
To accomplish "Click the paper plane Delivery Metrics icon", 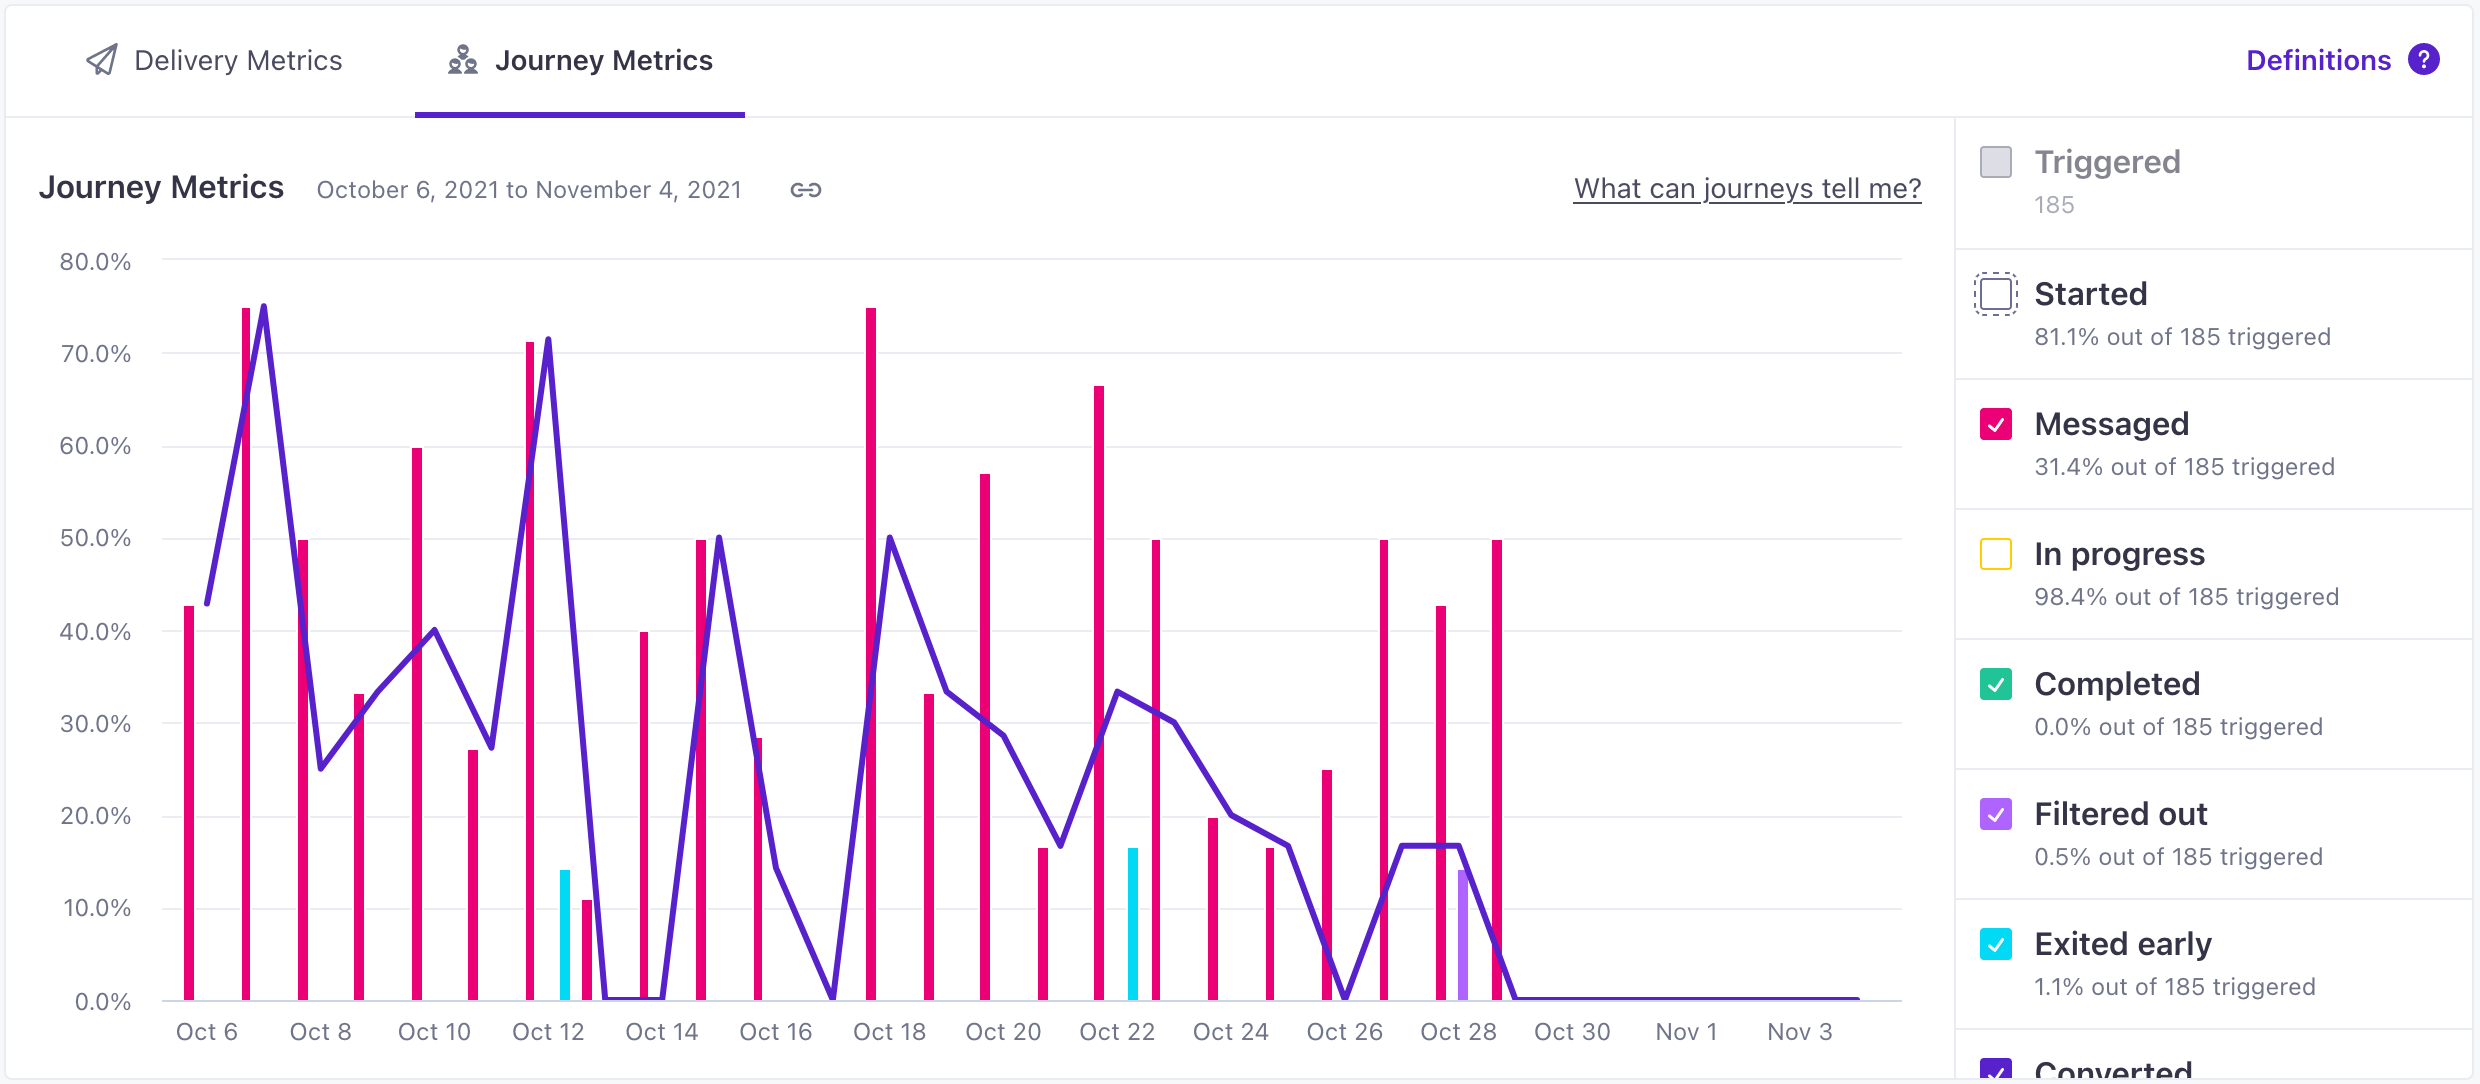I will [x=102, y=61].
